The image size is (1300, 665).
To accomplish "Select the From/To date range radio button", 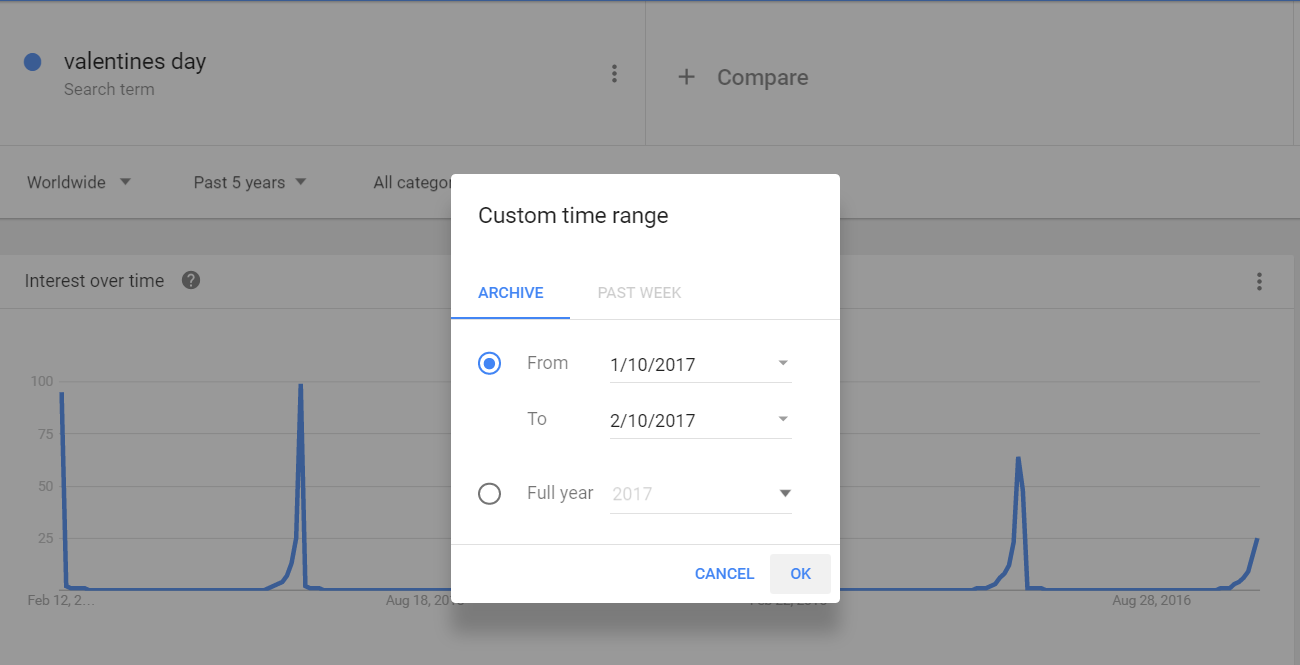I will point(489,364).
